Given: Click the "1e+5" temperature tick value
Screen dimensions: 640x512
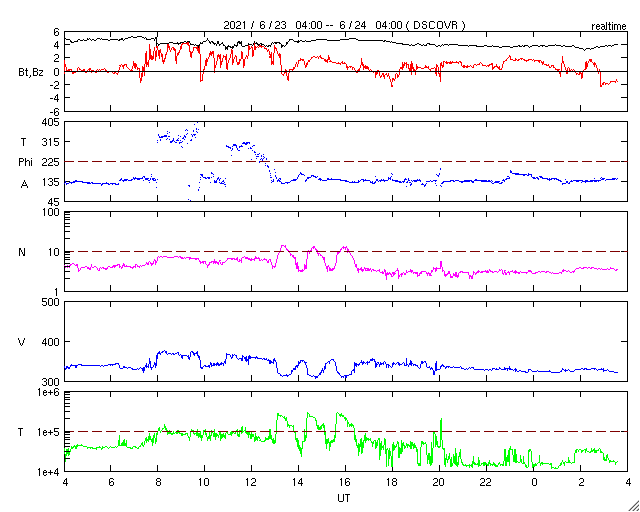Looking at the screenshot, I should [48, 432].
